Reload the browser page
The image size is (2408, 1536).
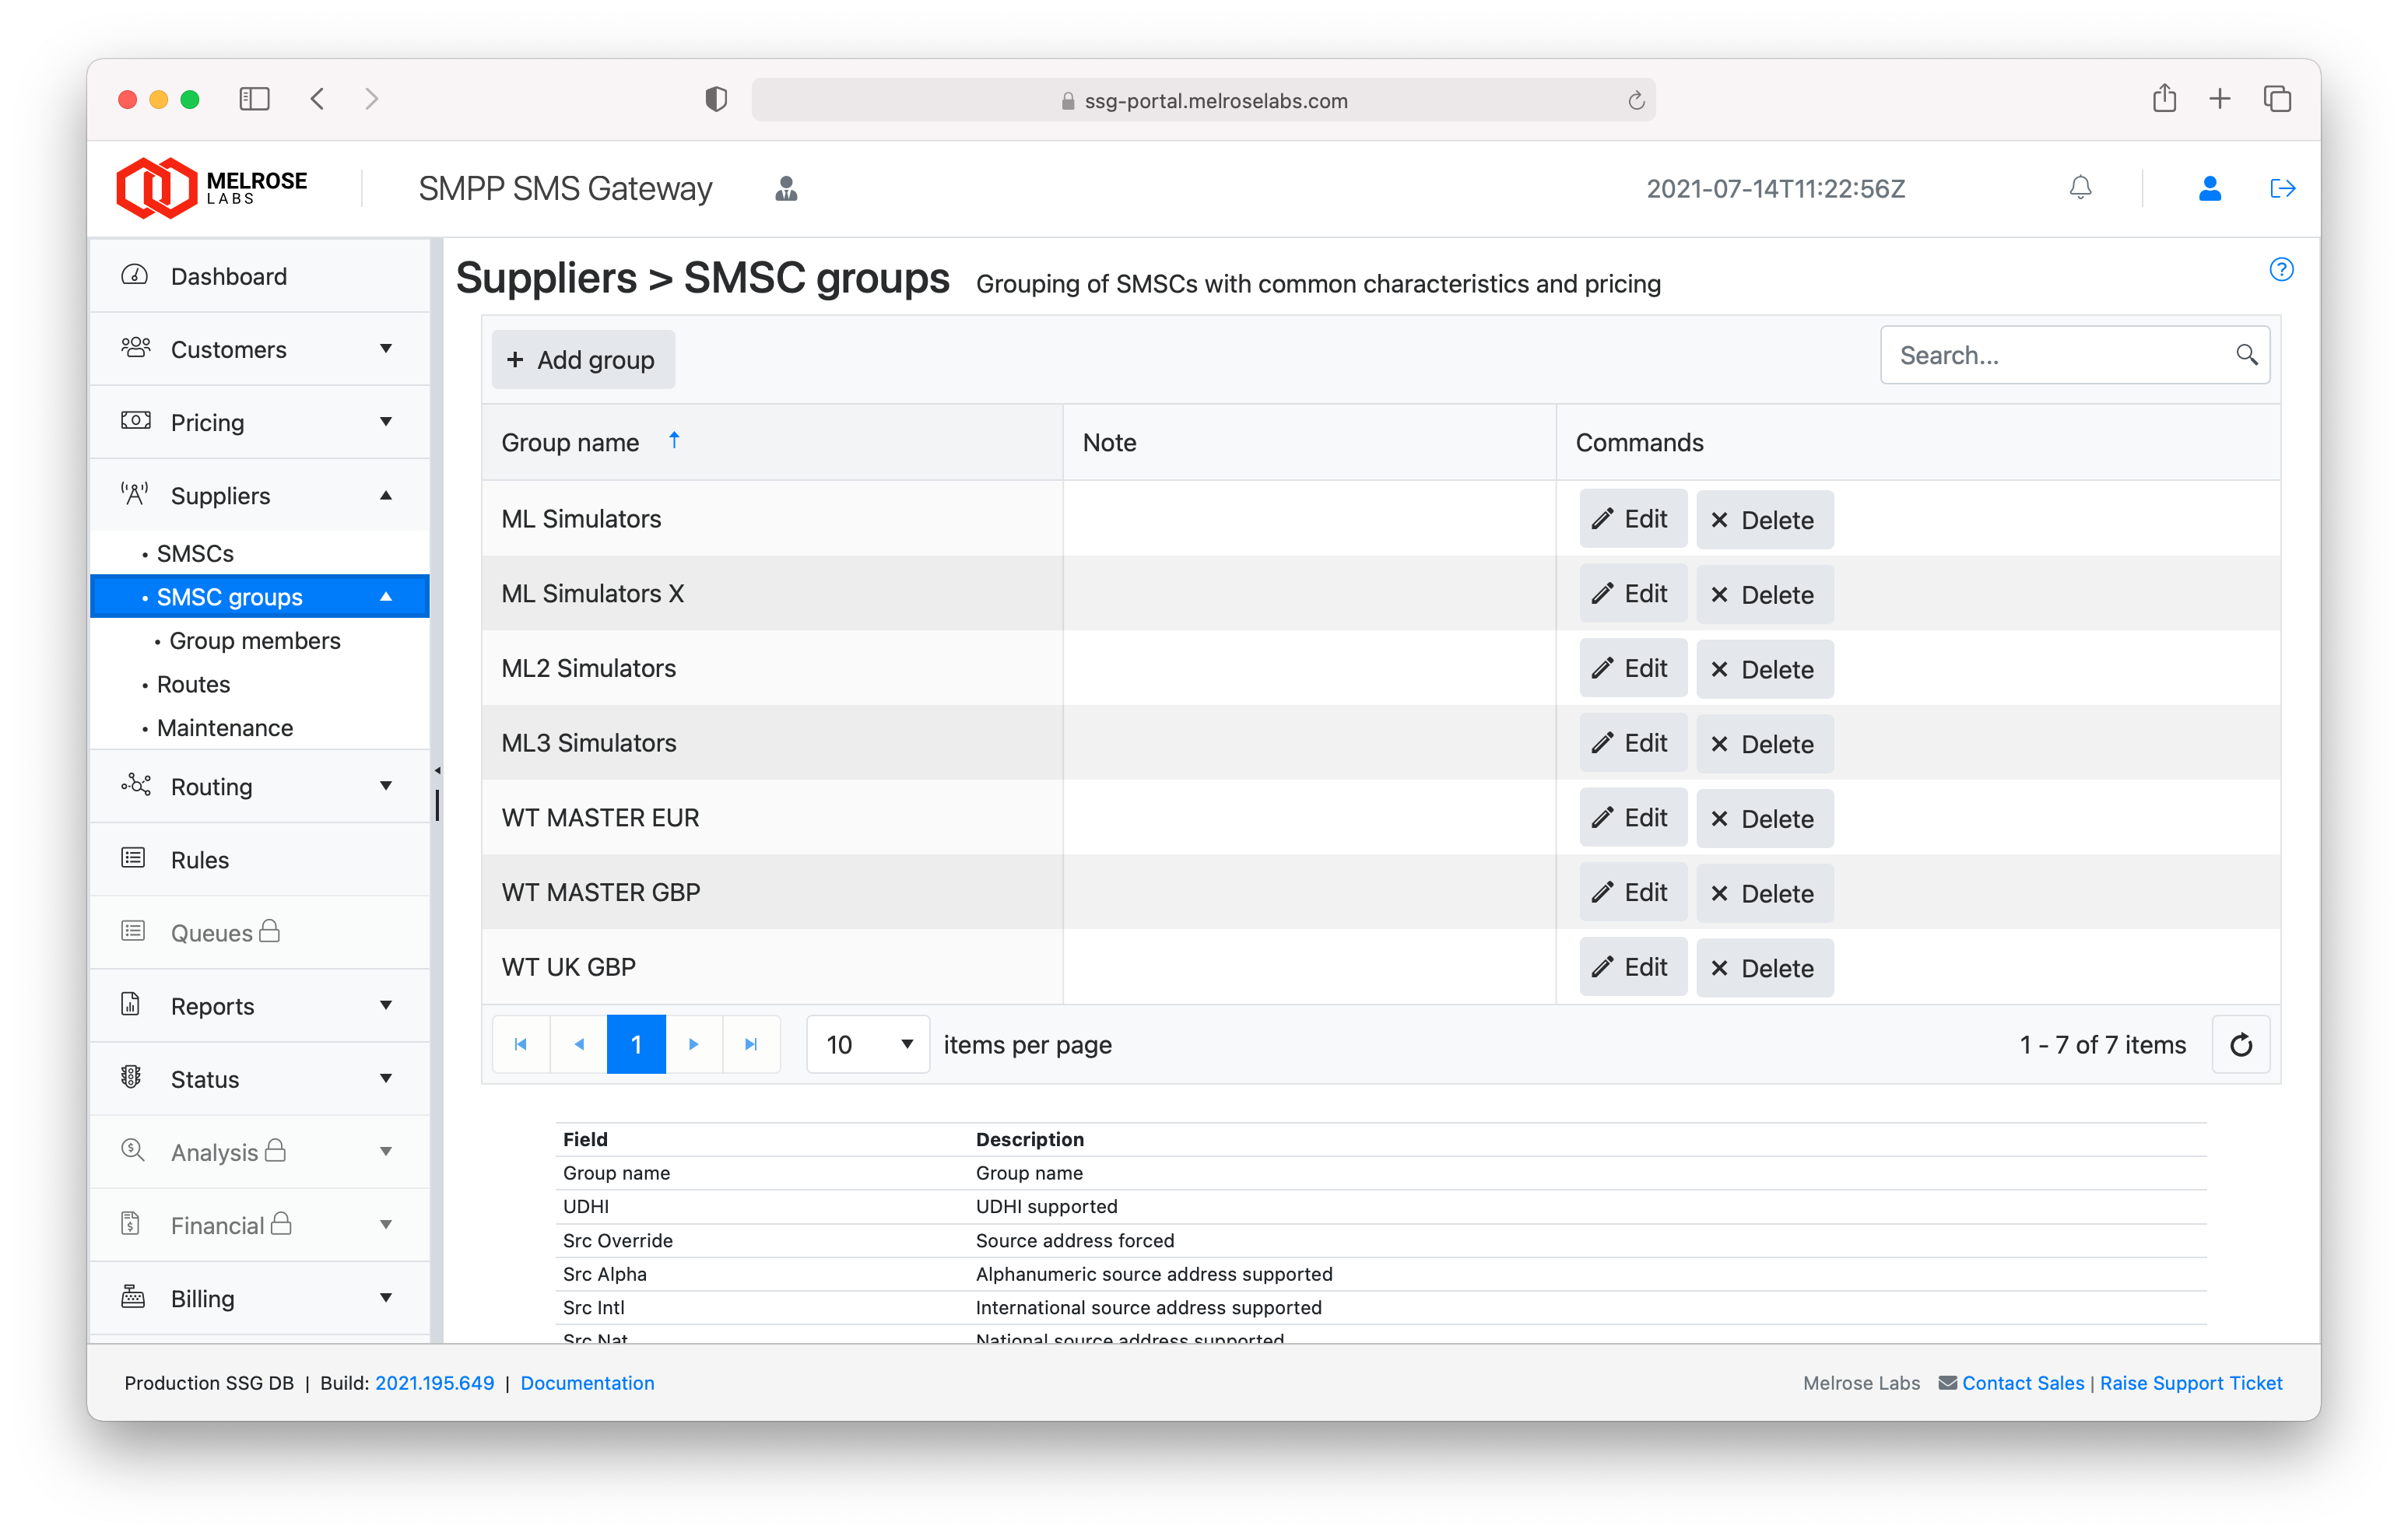pos(1636,101)
